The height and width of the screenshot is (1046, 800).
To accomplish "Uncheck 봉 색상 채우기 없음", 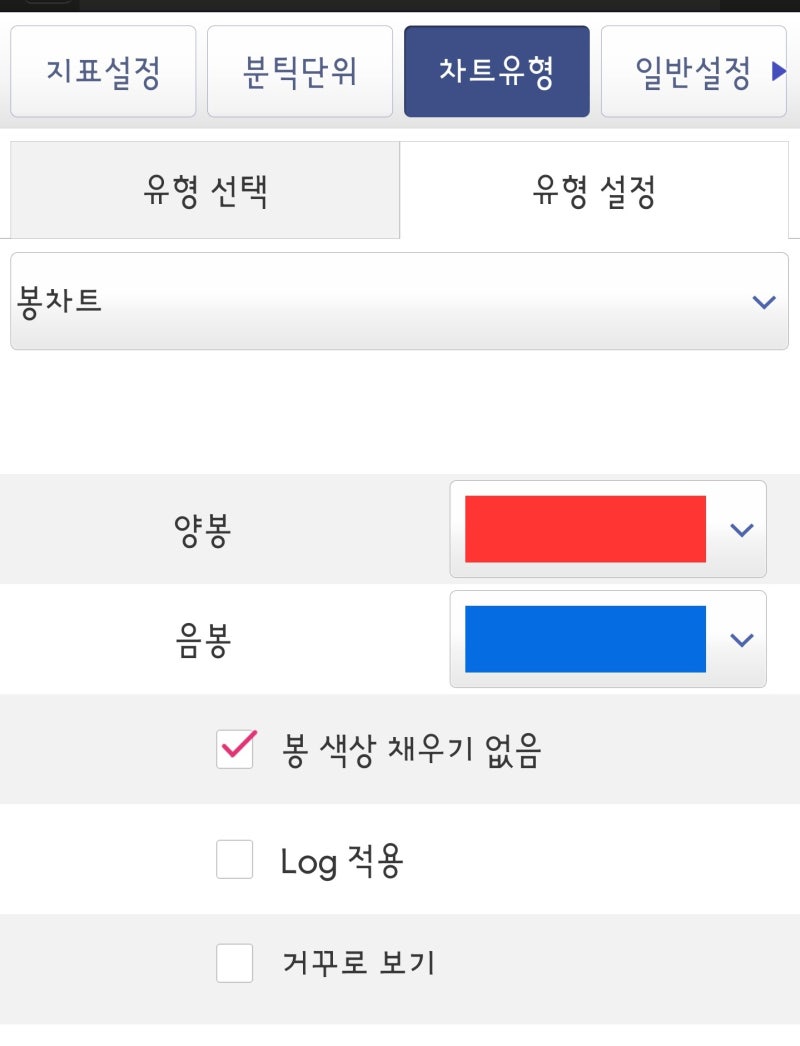I will pyautogui.click(x=234, y=748).
